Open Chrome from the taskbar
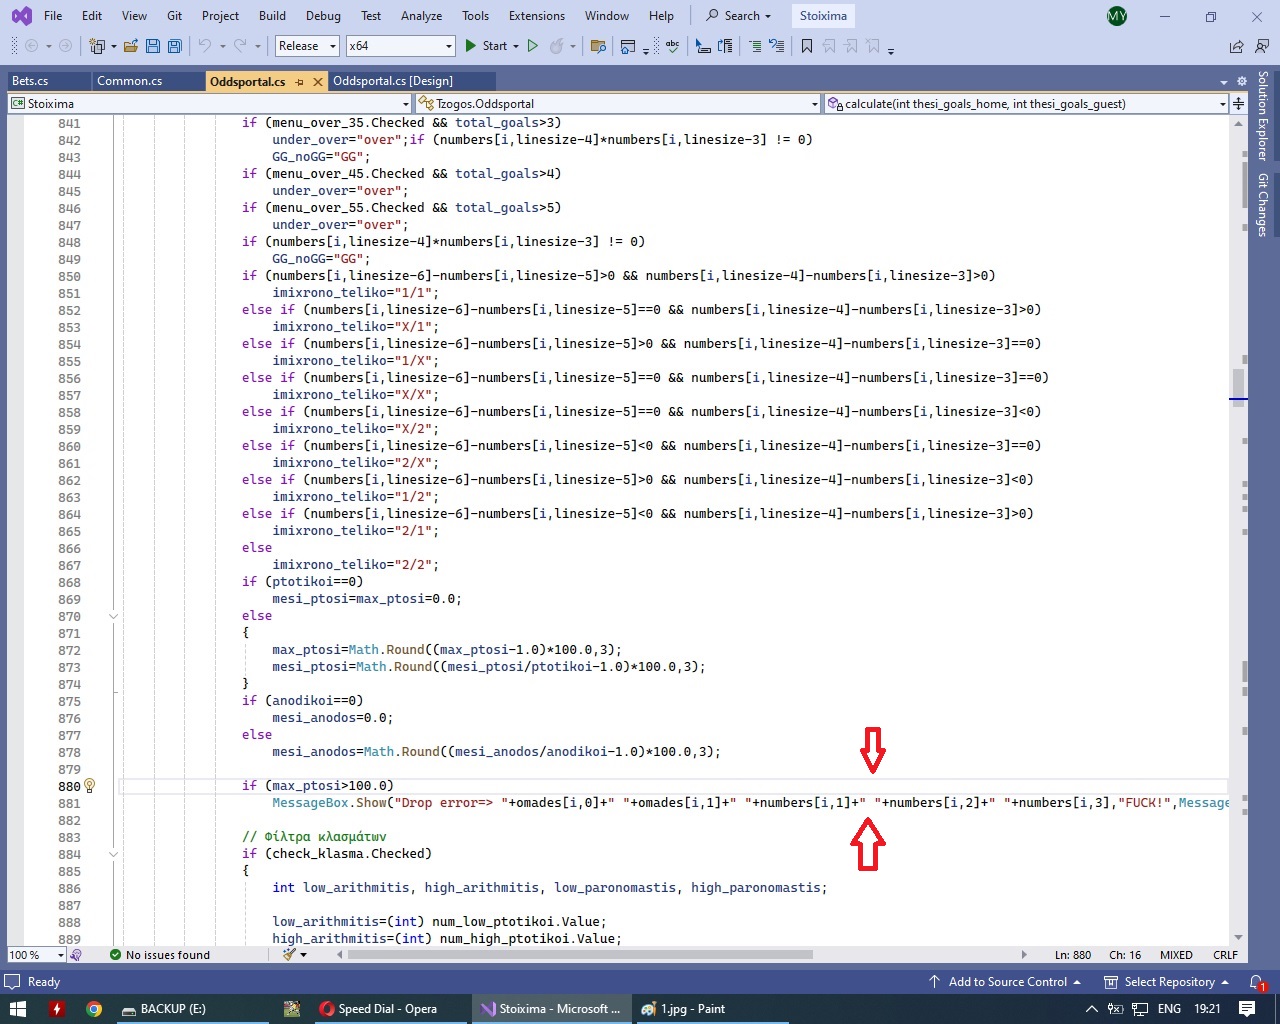Image resolution: width=1280 pixels, height=1024 pixels. [94, 1009]
